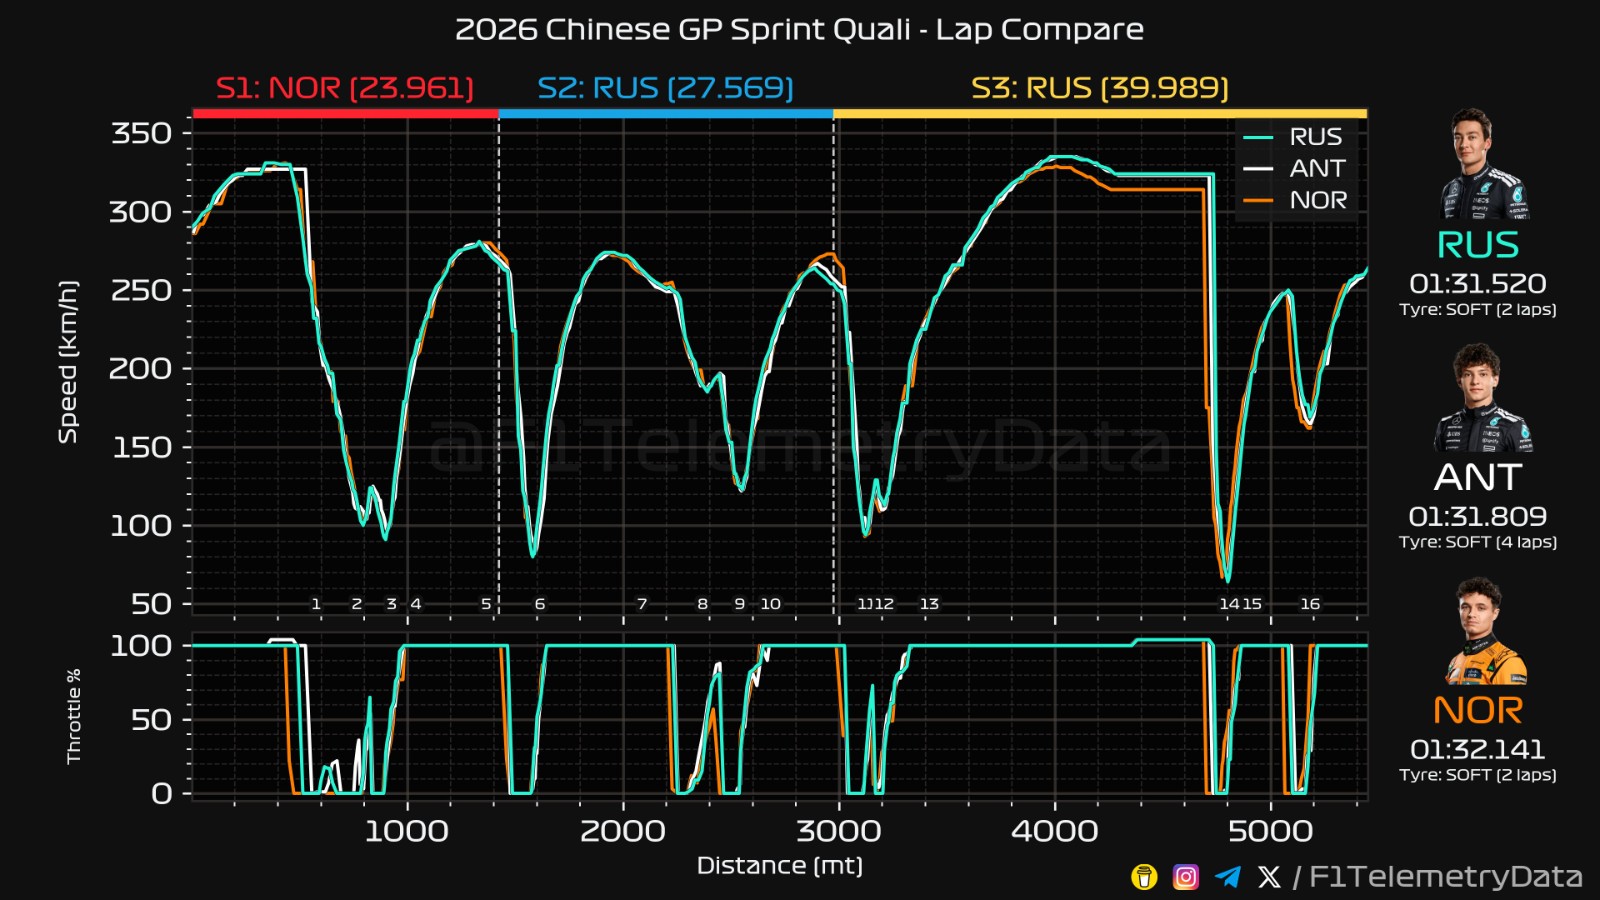Click the "Throttle %" axis label
This screenshot has height=900, width=1600.
click(73, 717)
